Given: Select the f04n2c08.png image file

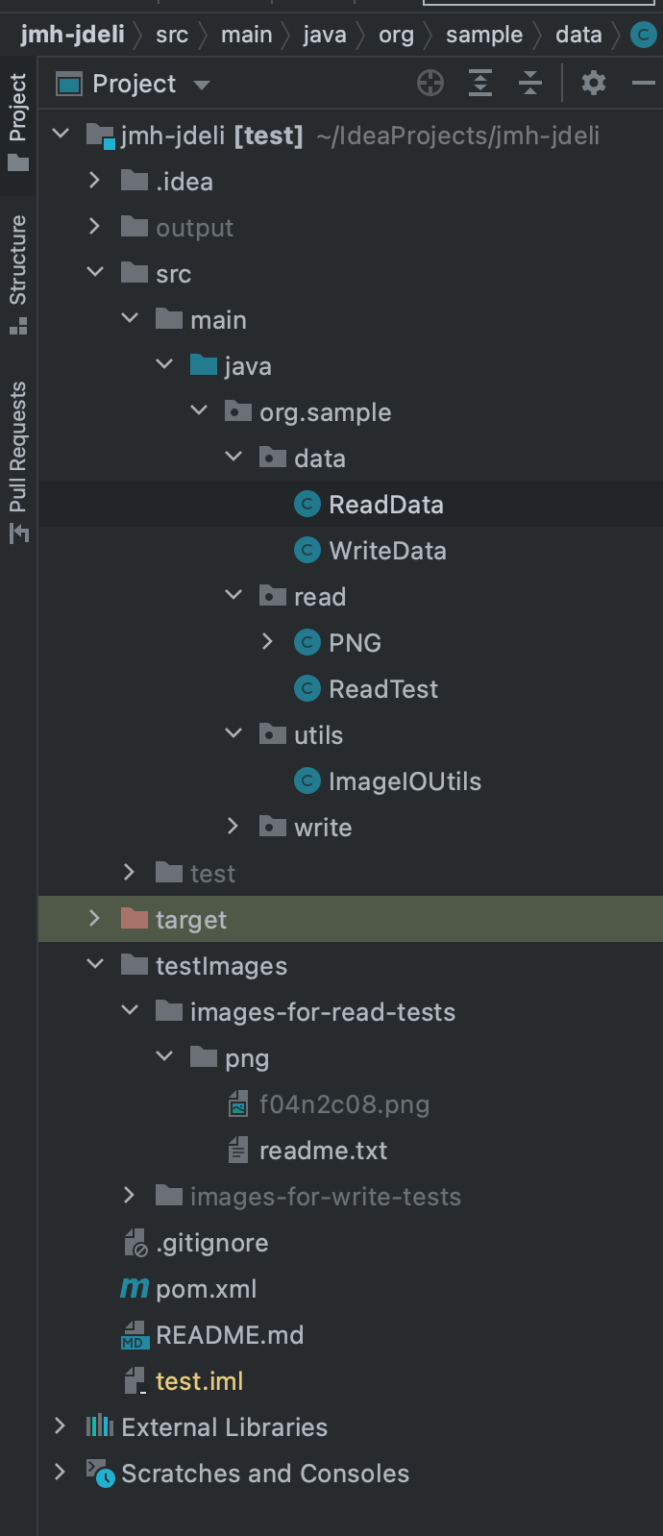Looking at the screenshot, I should coord(344,1105).
